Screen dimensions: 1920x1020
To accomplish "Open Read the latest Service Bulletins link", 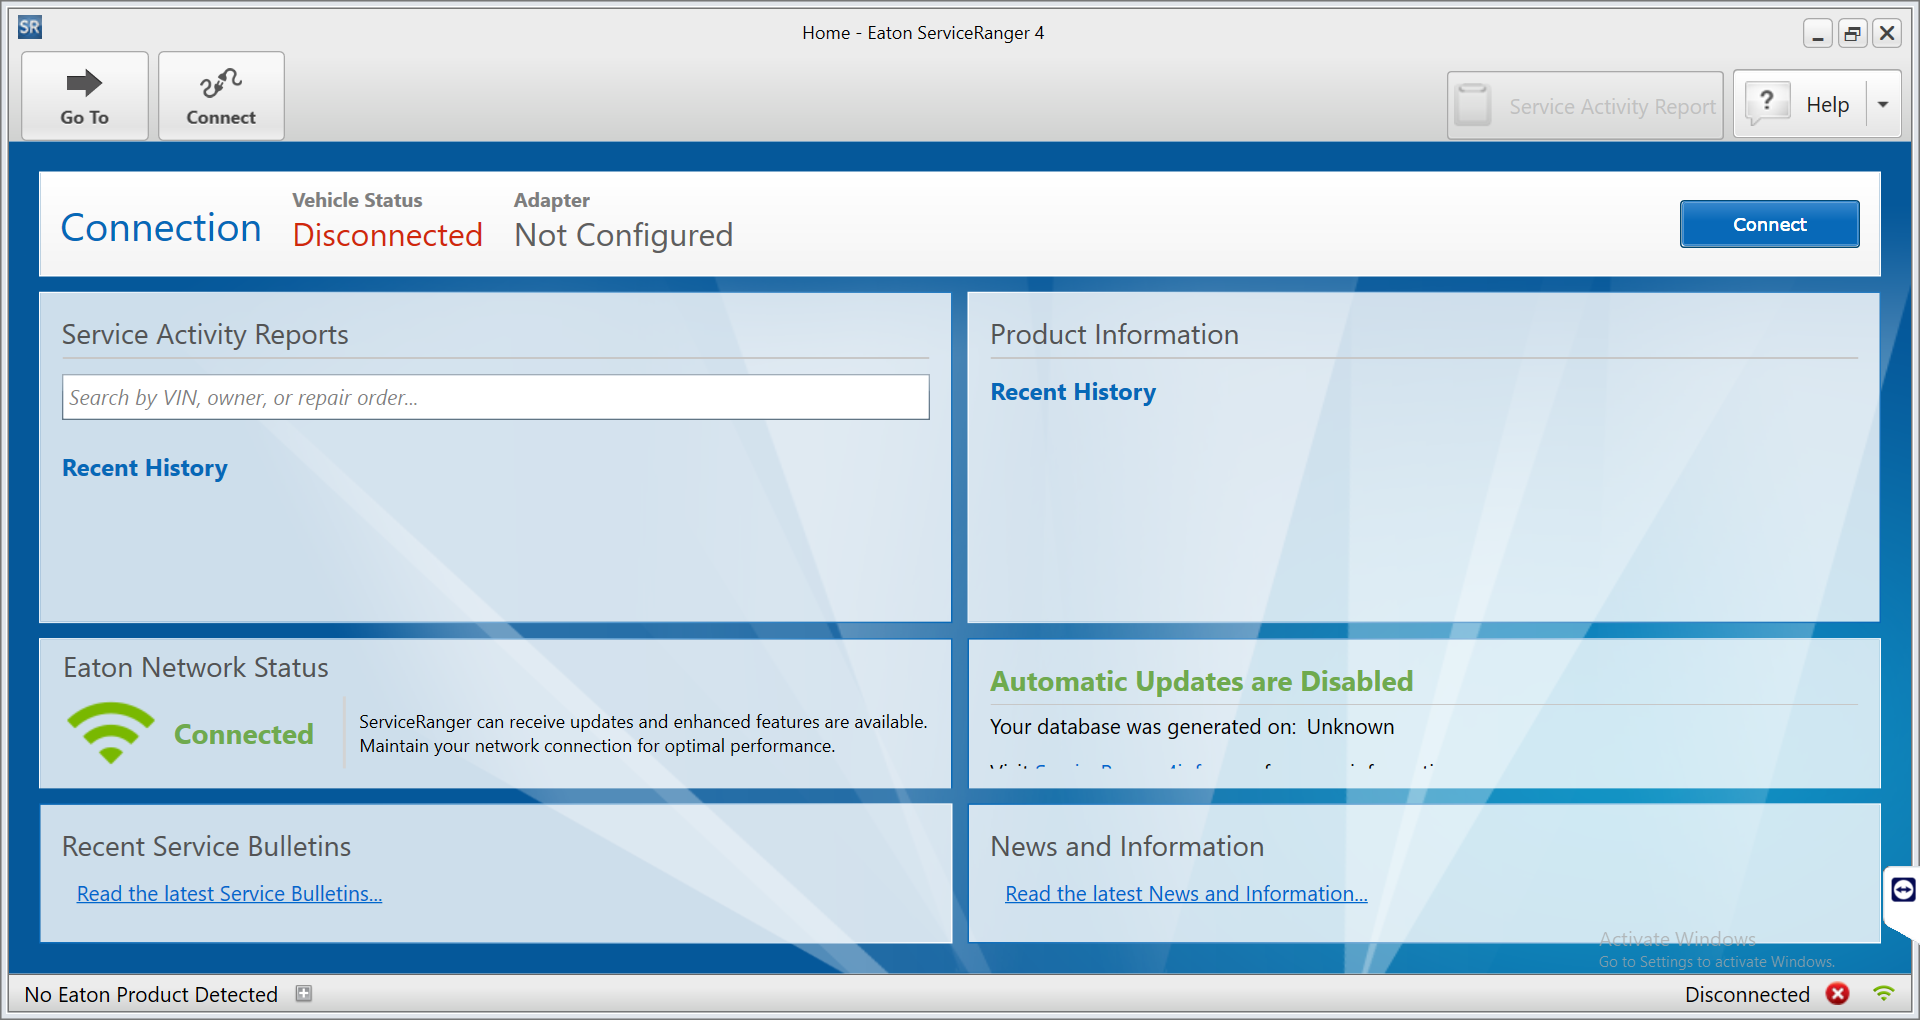I will coord(229,894).
